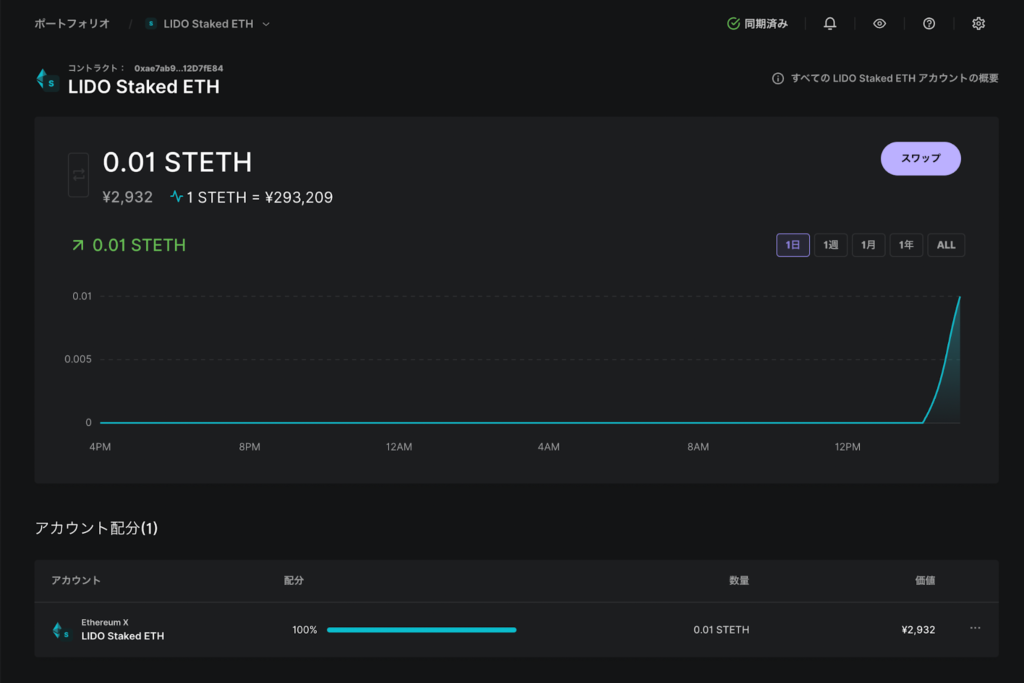The image size is (1024, 683).
Task: Click the ¥2,932 value cell in table
Action: point(918,629)
